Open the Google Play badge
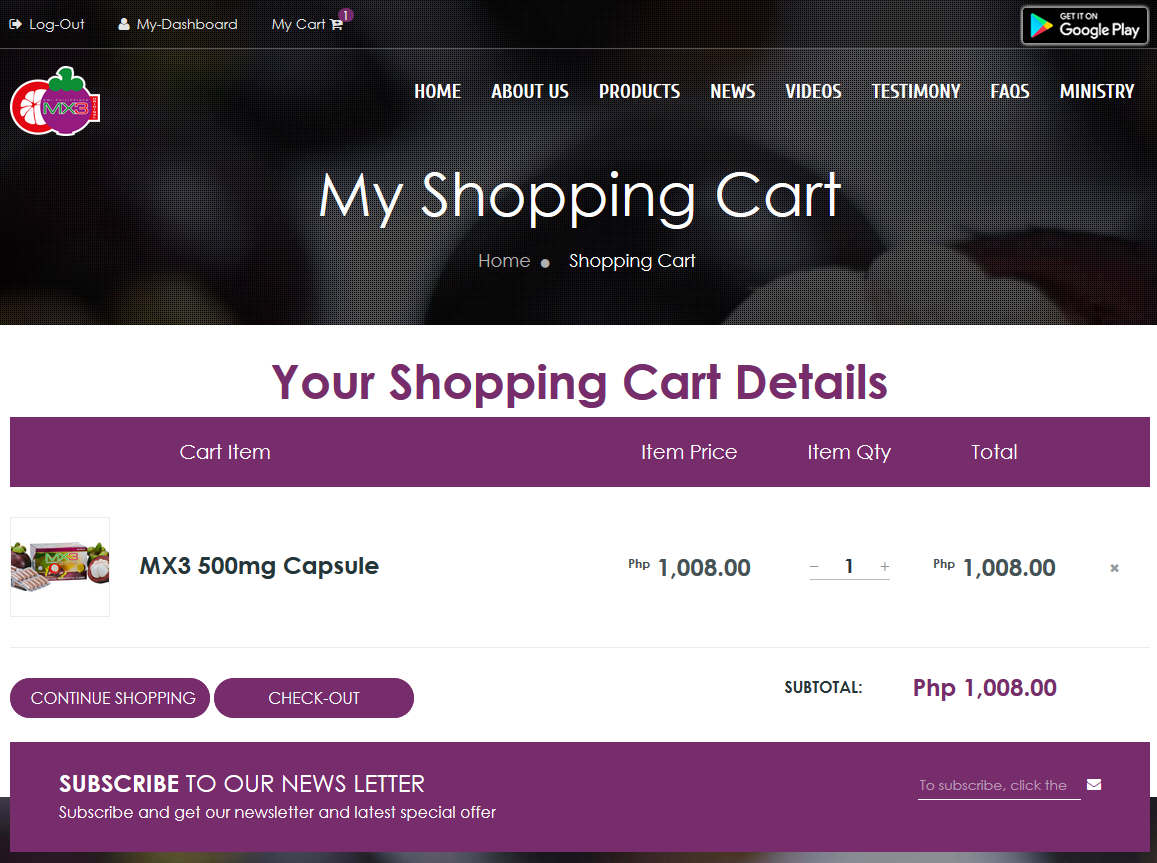The height and width of the screenshot is (863, 1157). (x=1084, y=25)
